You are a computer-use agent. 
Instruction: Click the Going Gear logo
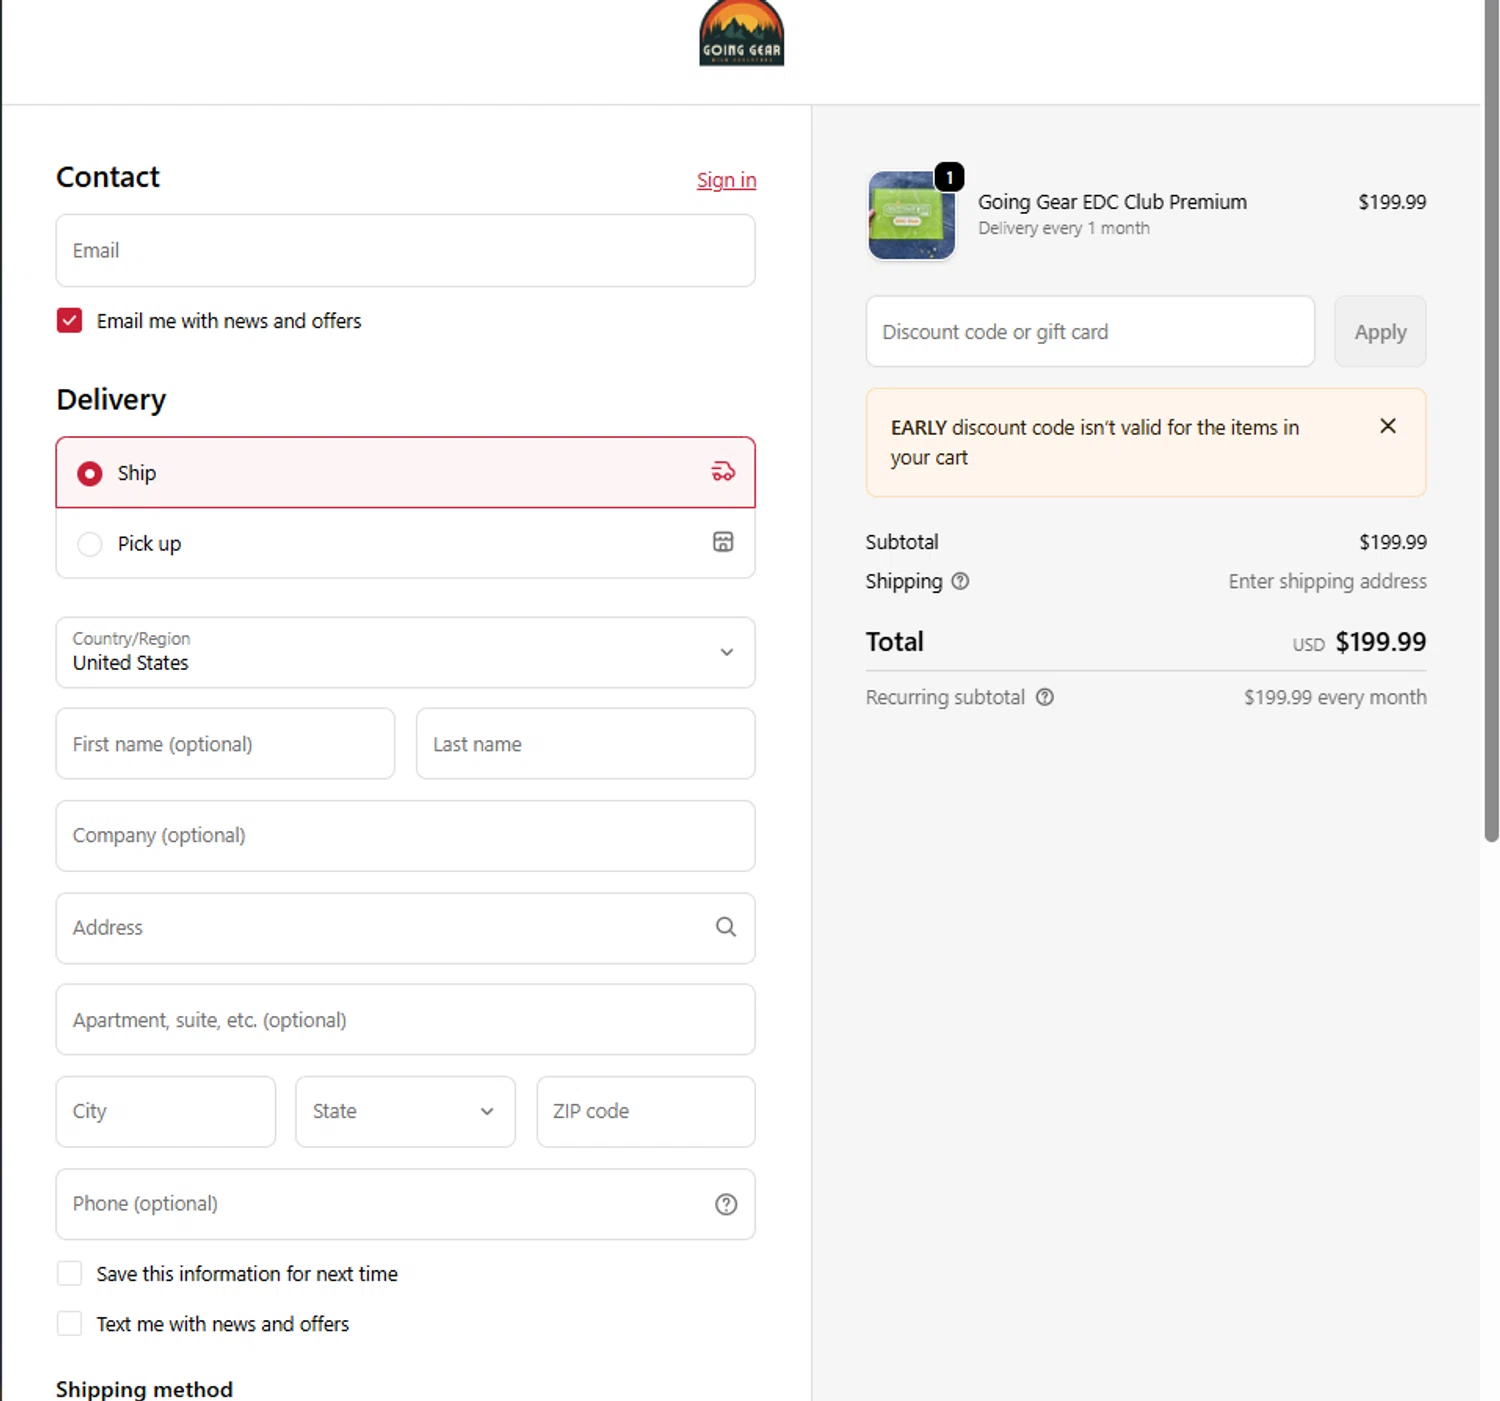pos(741,33)
